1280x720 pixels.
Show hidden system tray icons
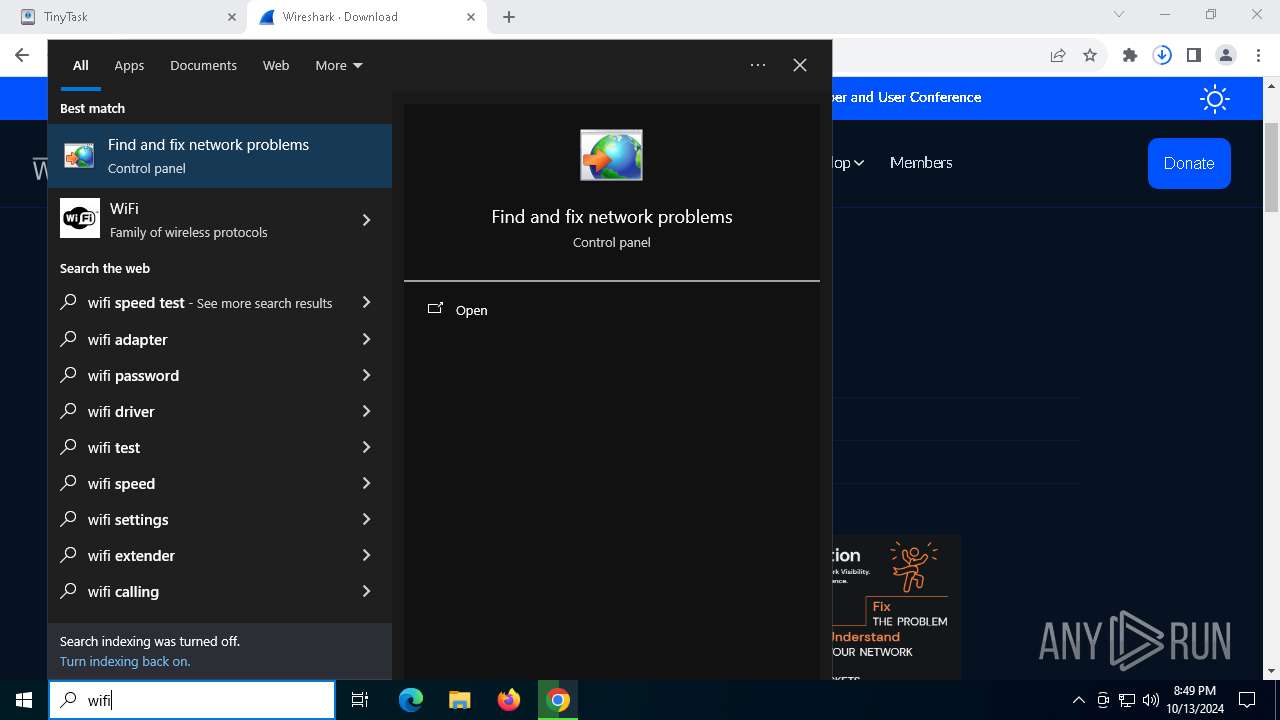[x=1078, y=700]
